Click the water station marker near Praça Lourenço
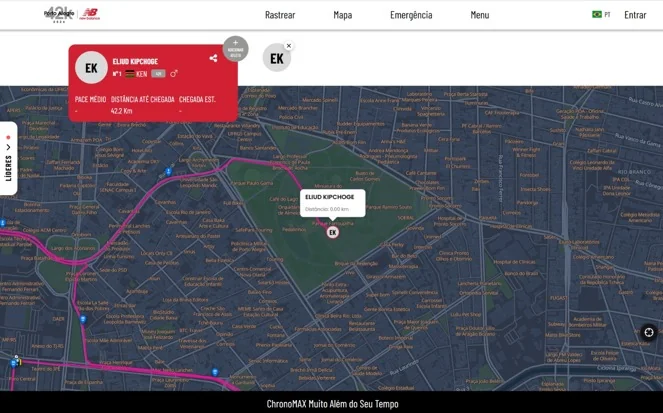 (215, 372)
